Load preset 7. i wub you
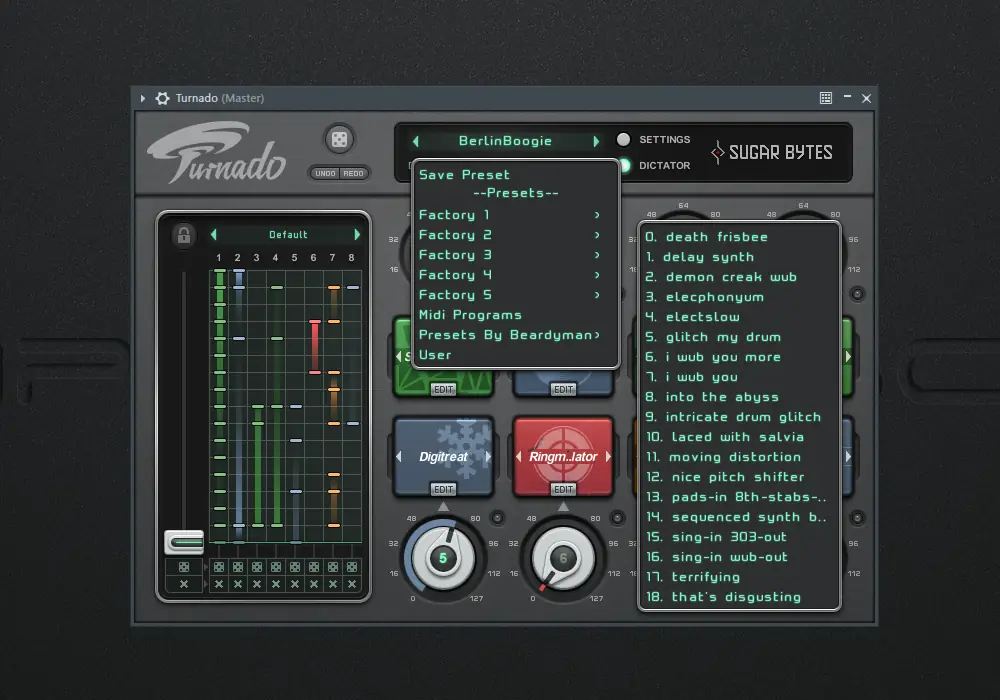1000x700 pixels. [x=740, y=377]
